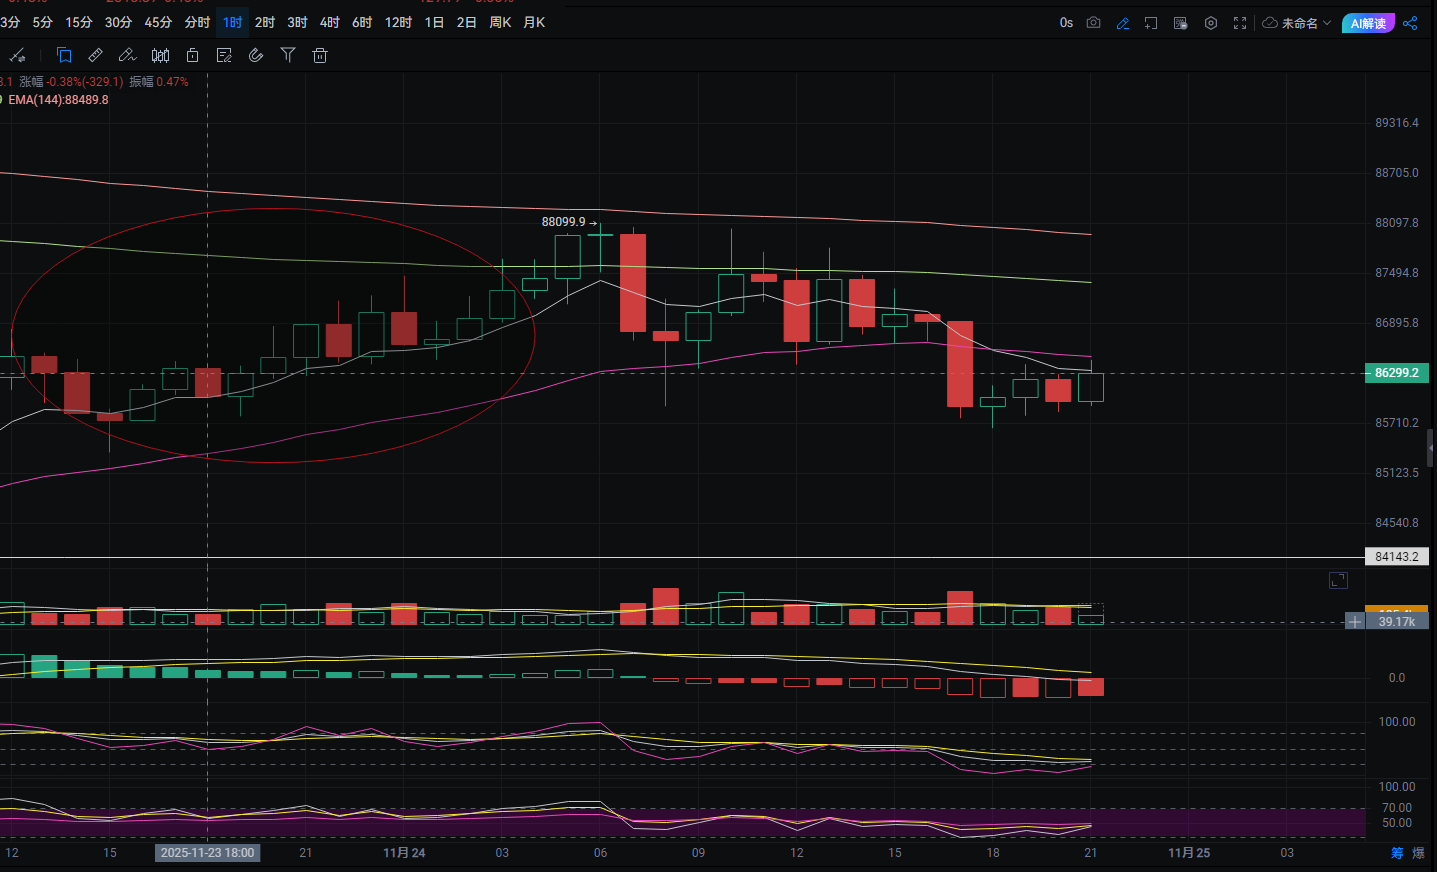The width and height of the screenshot is (1437, 872).
Task: Click the AI解读 button
Action: pos(1367,23)
